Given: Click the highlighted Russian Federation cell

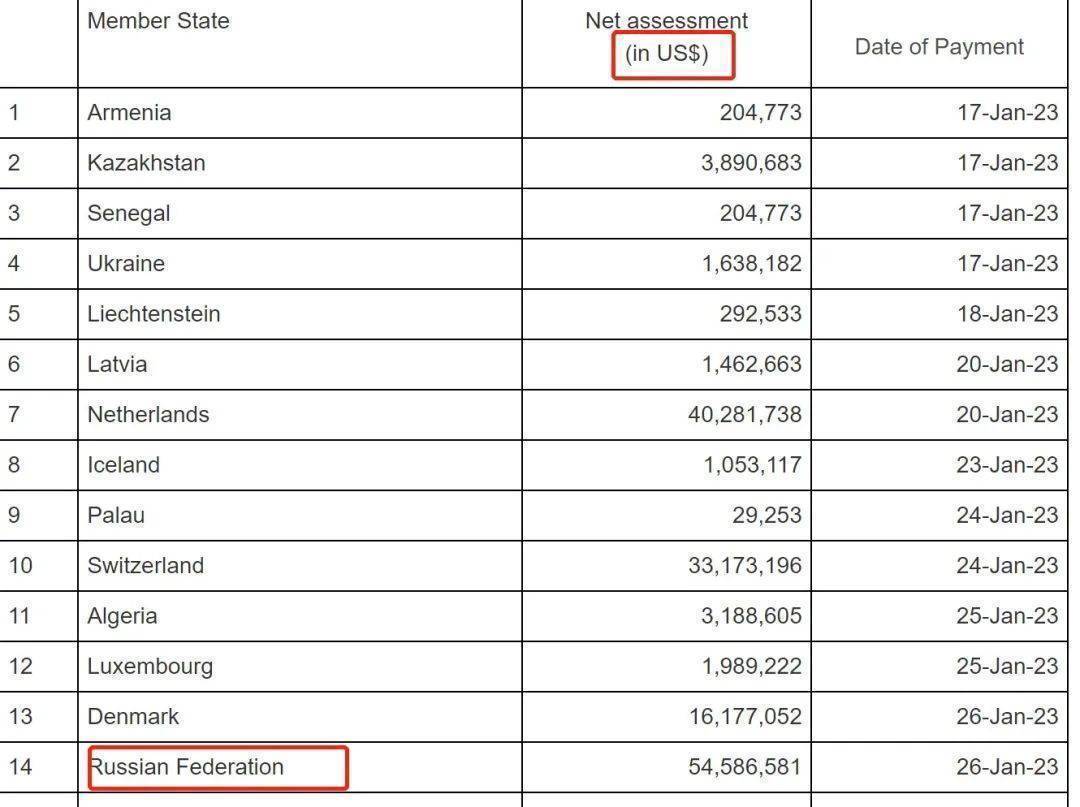Looking at the screenshot, I should pyautogui.click(x=187, y=767).
